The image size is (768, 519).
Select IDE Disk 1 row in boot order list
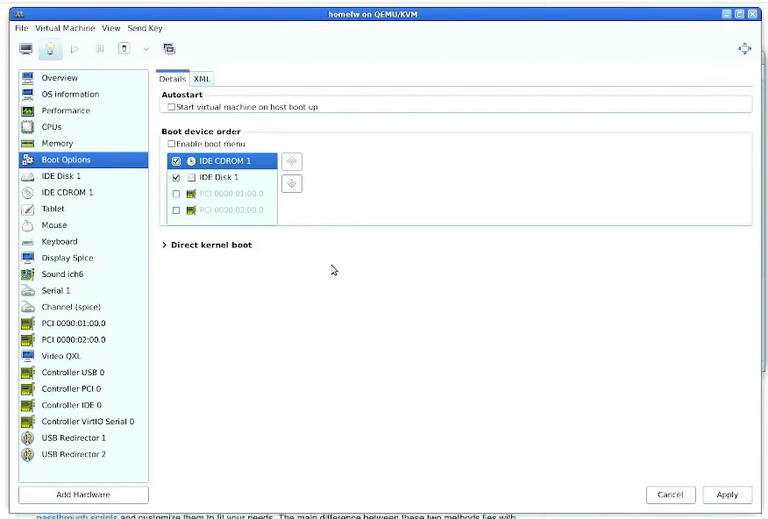[222, 177]
